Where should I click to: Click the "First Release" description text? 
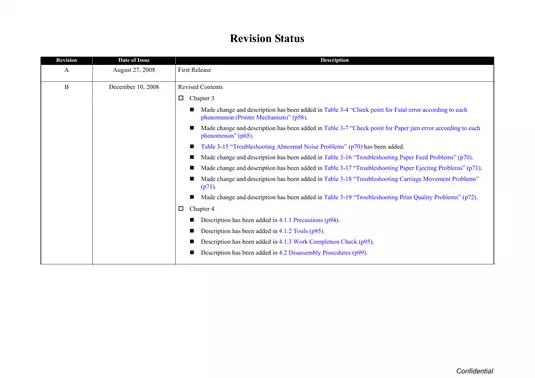[194, 70]
